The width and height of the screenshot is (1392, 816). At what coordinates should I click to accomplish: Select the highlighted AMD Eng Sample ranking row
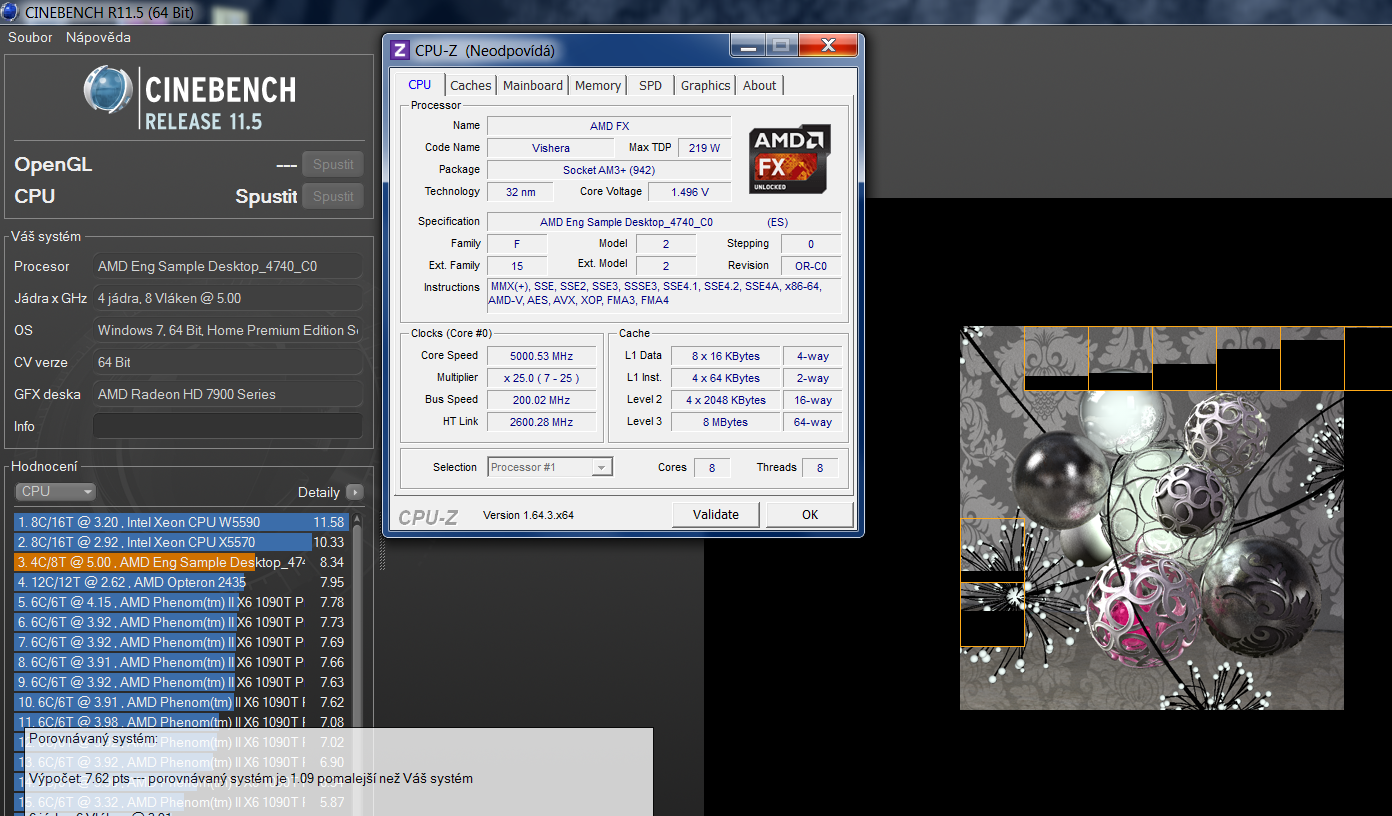(x=181, y=562)
